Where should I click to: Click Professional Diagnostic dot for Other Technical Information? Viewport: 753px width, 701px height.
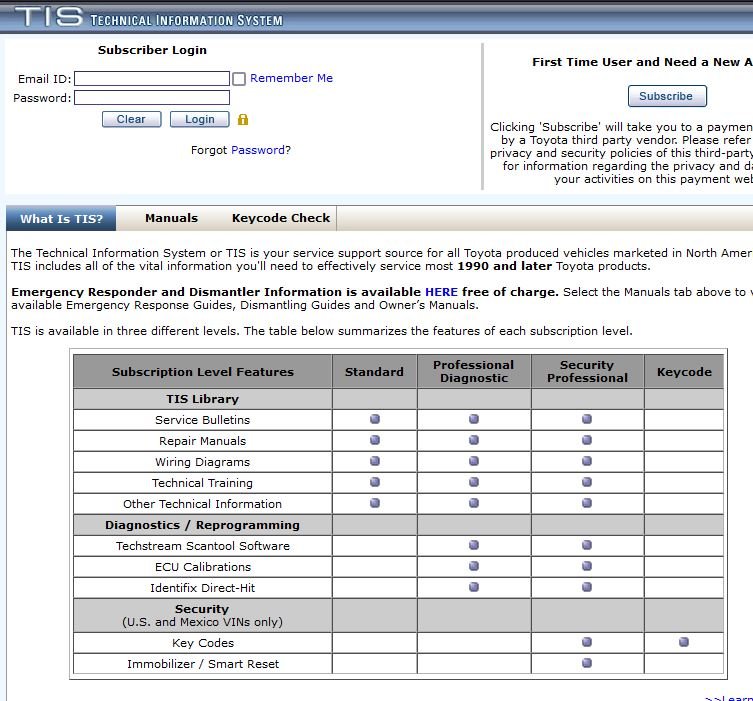tap(474, 503)
